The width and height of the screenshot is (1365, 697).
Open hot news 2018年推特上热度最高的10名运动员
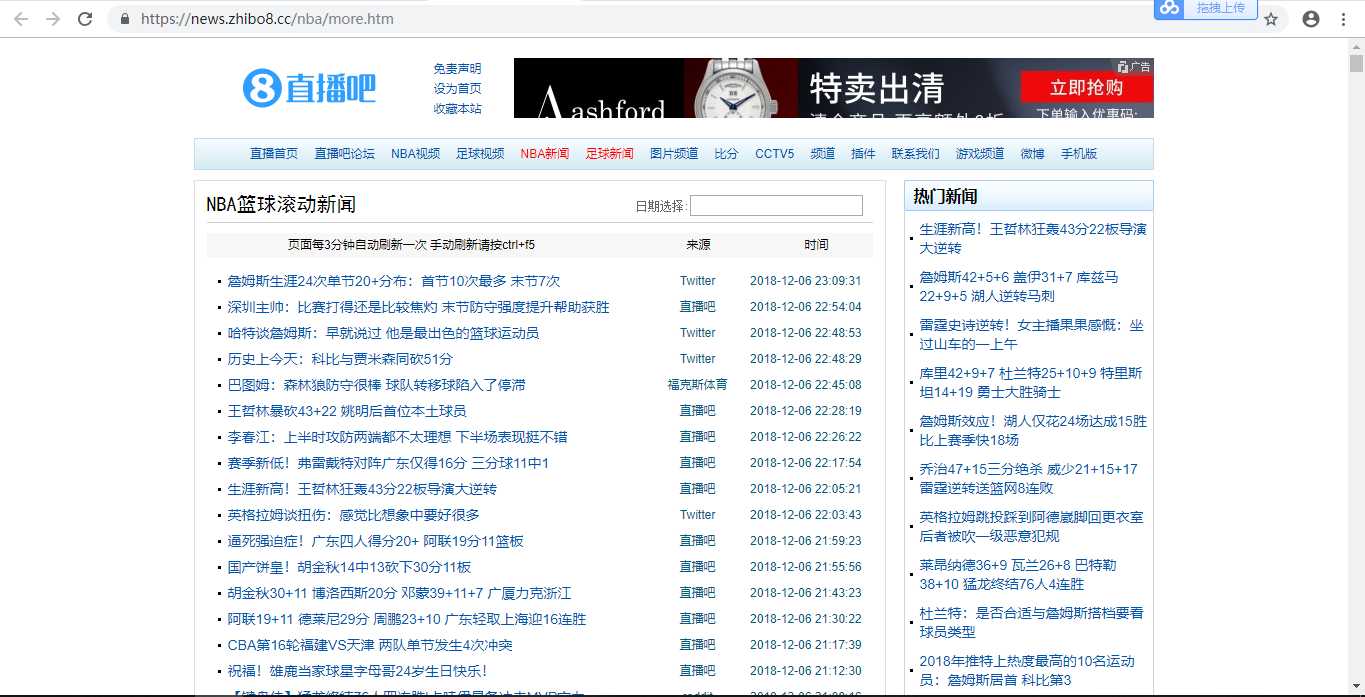pyautogui.click(x=1027, y=670)
